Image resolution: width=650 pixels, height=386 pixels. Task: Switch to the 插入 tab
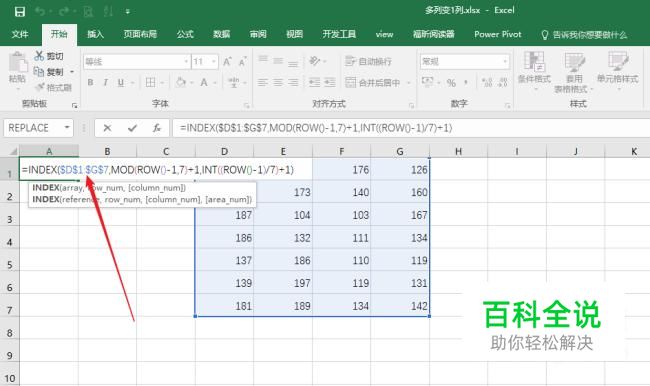click(95, 34)
